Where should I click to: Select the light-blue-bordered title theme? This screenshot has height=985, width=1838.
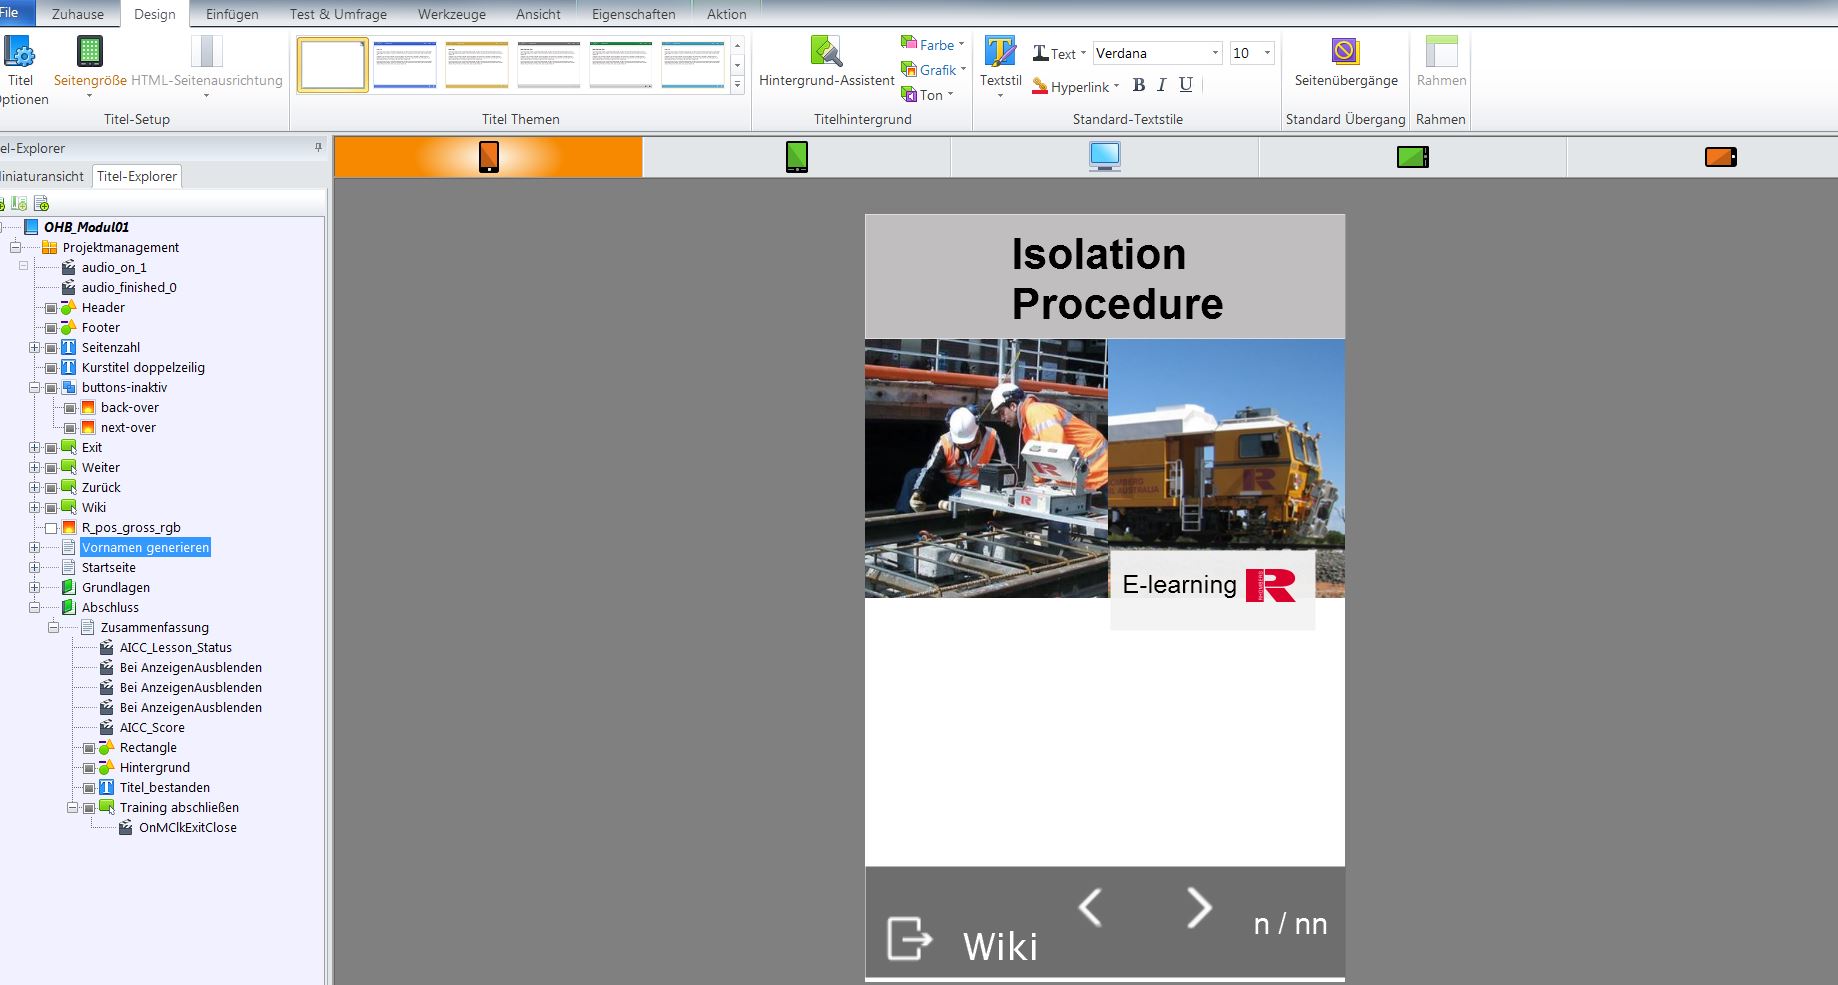coord(693,65)
